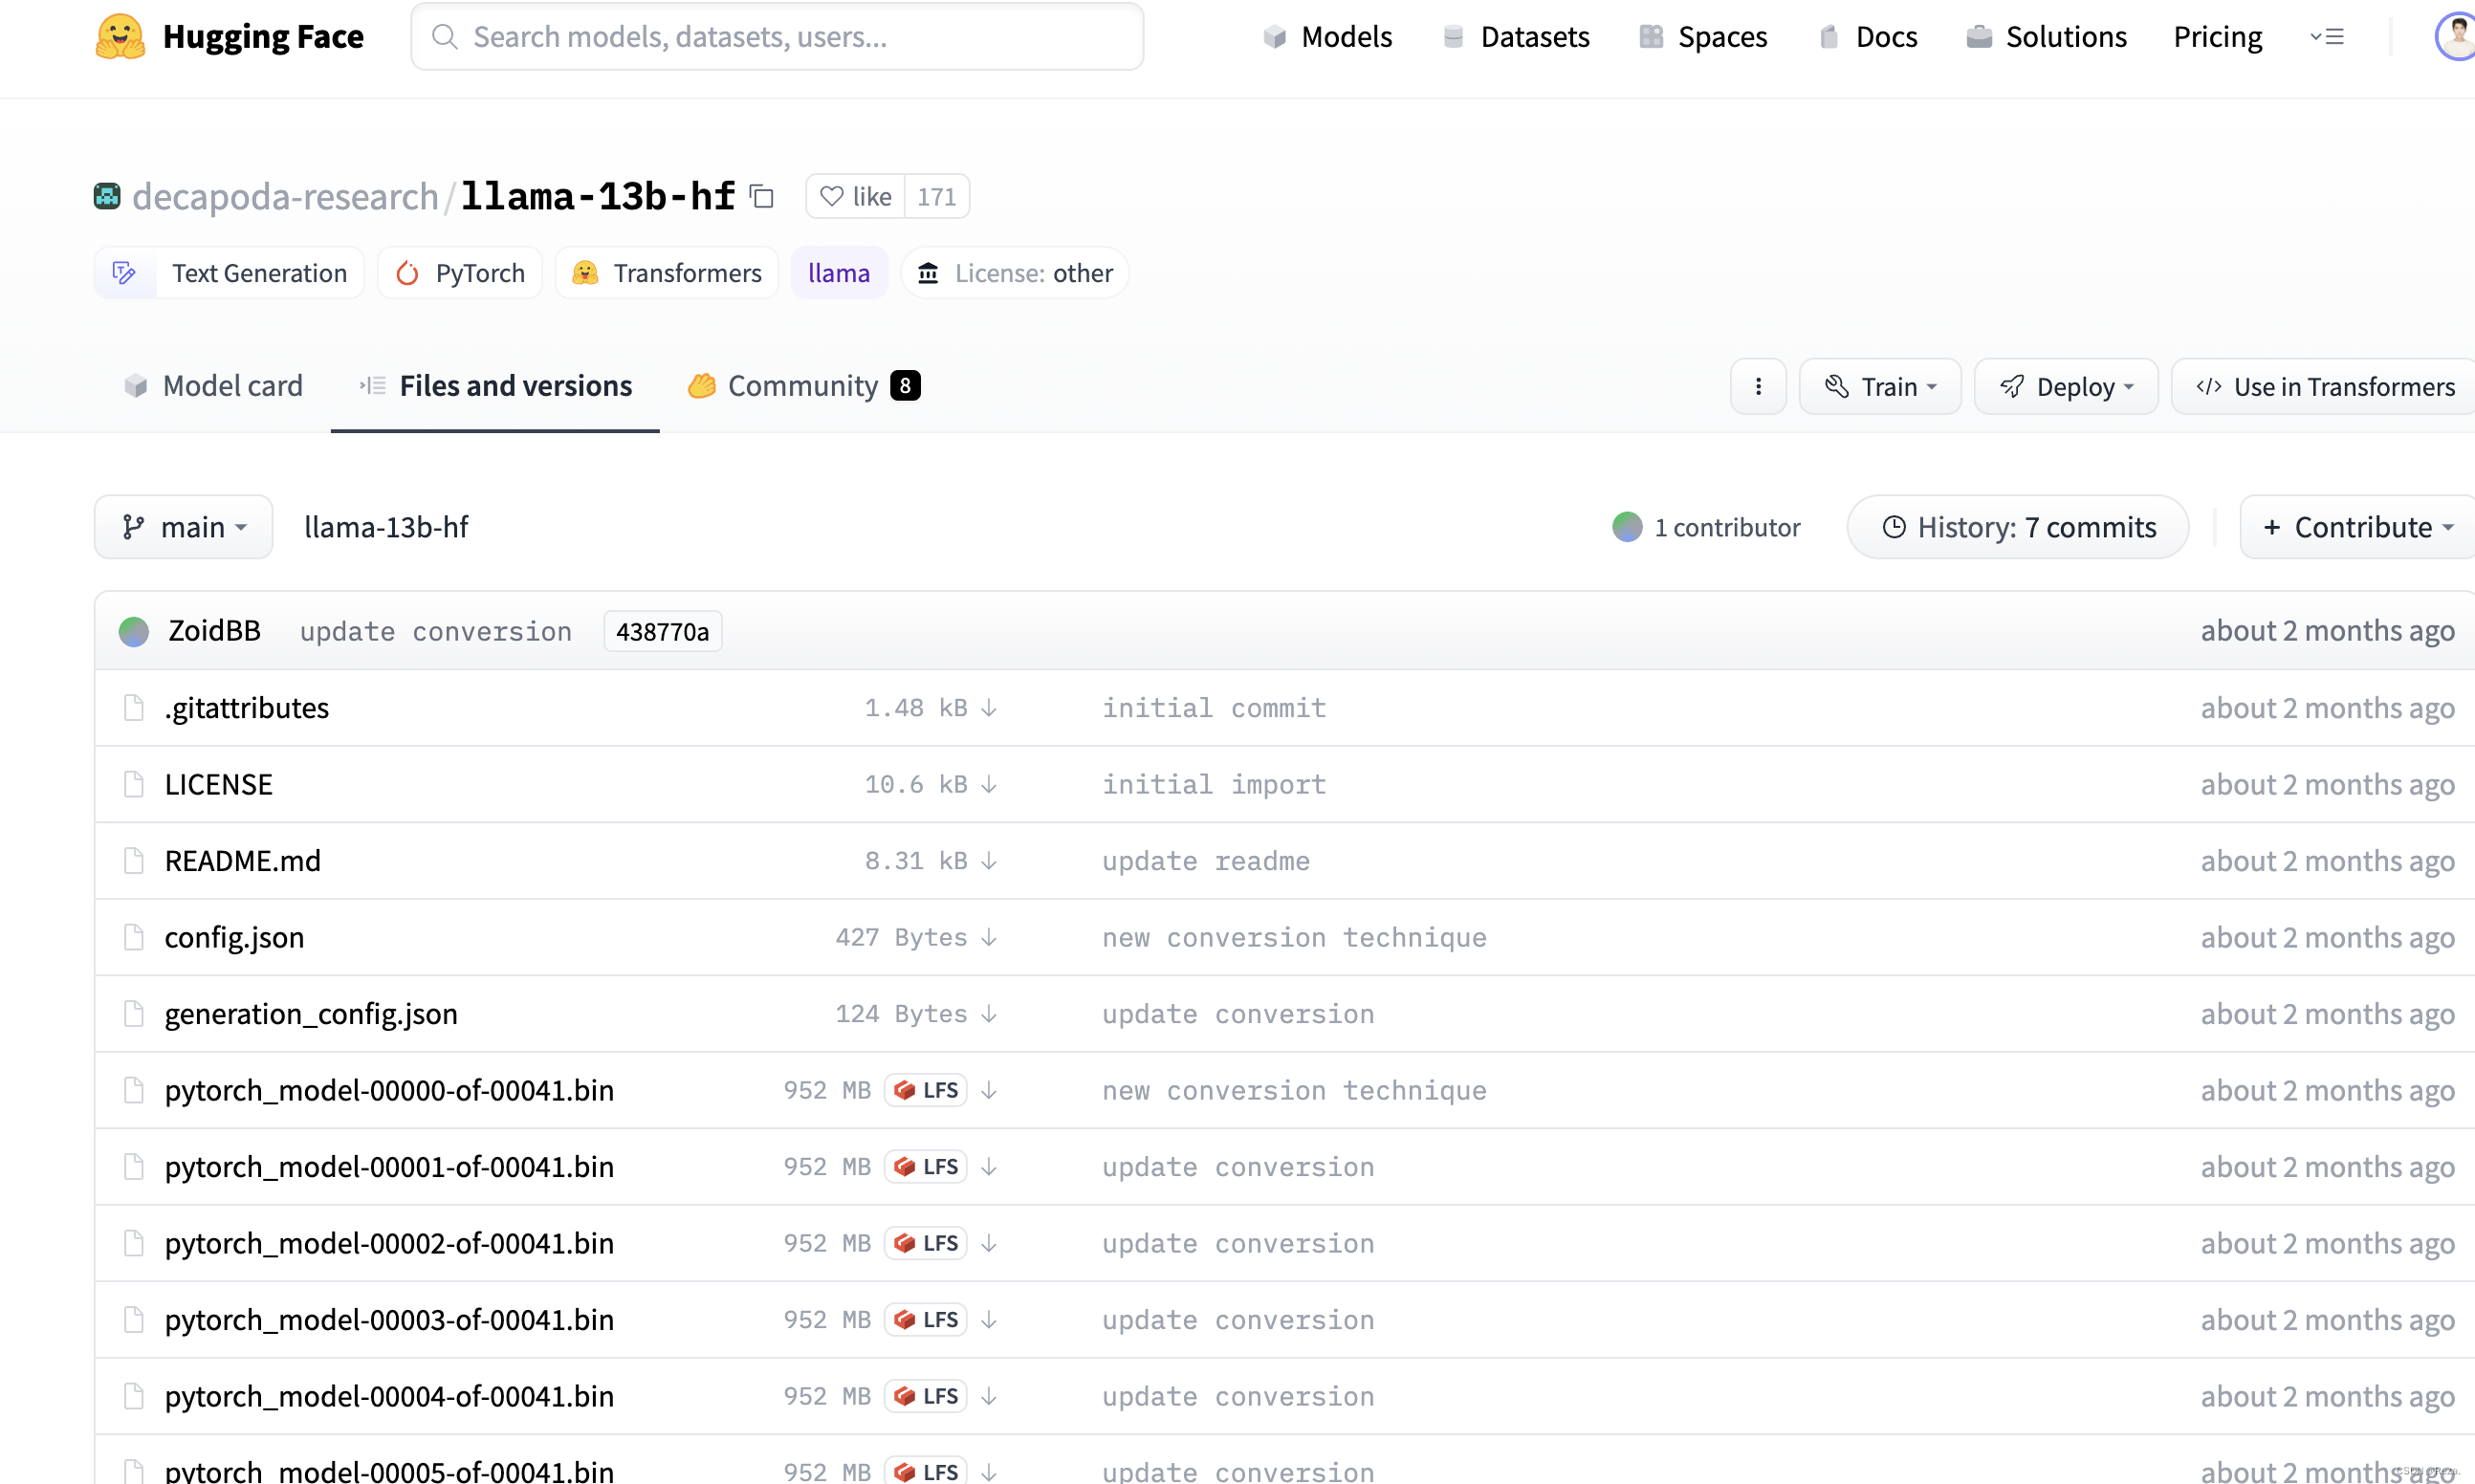Download README.md using its arrow icon
2475x1484 pixels.
coord(989,861)
